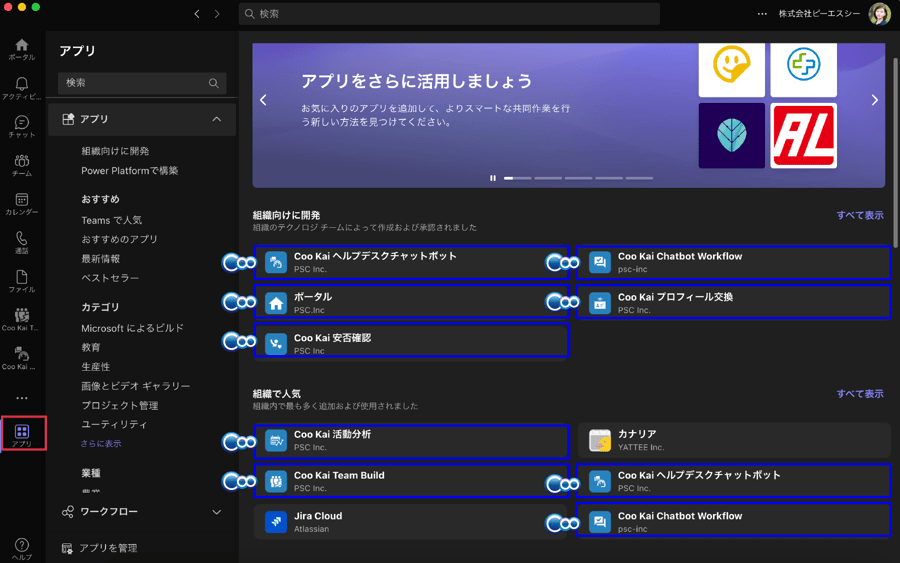Open Coo Kai ヘルプデスクチャットボット under 組織で人気
The height and width of the screenshot is (563, 900).
point(733,480)
